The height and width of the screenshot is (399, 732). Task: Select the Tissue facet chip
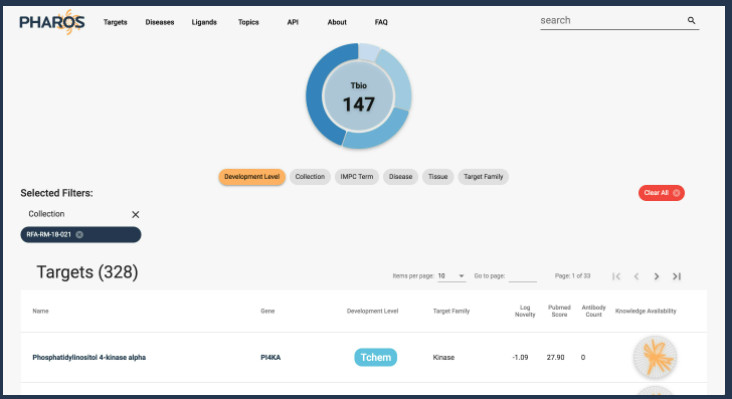point(438,177)
